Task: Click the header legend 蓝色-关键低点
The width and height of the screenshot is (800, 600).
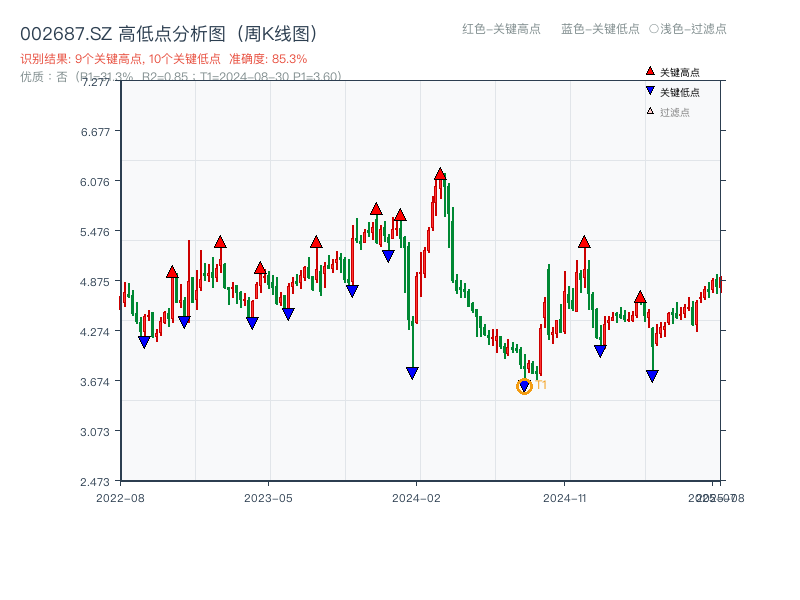Action: (x=600, y=29)
